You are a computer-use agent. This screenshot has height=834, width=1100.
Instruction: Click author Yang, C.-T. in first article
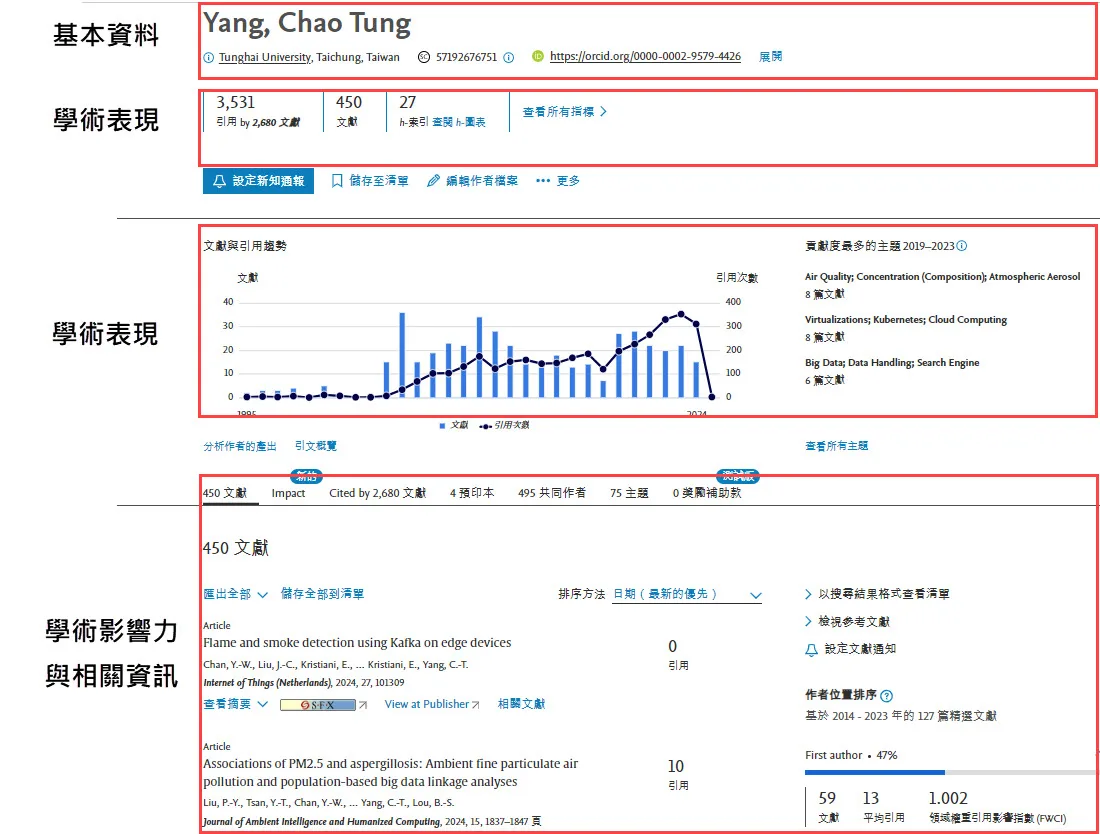(x=445, y=665)
